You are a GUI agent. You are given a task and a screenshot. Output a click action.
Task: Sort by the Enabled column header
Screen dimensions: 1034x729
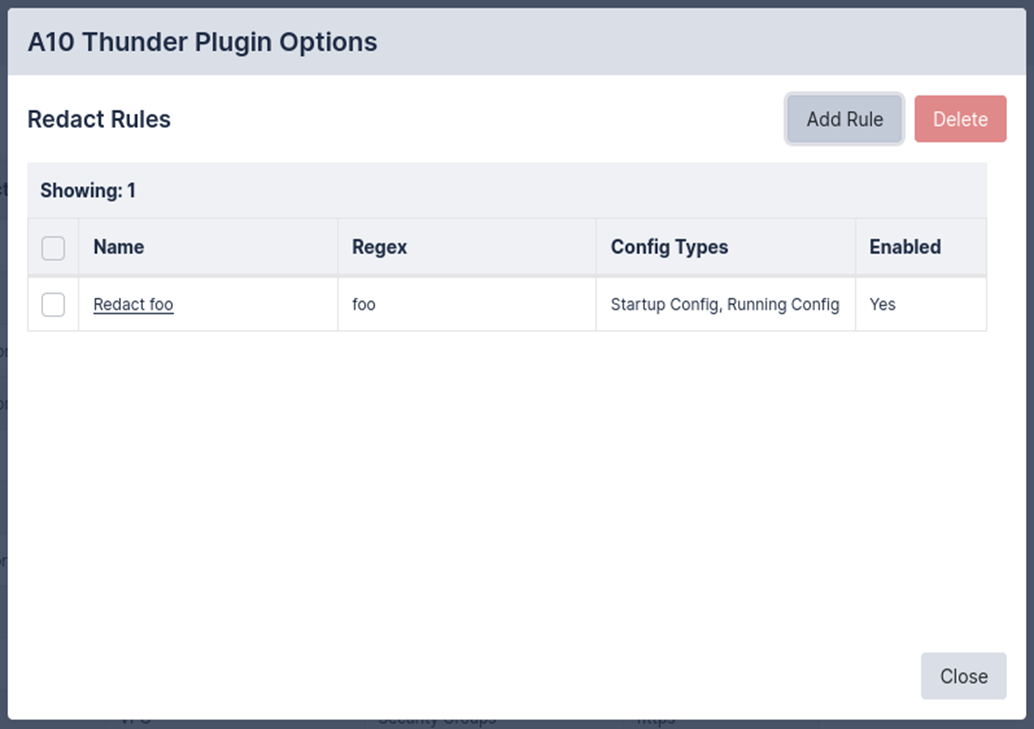(x=905, y=247)
